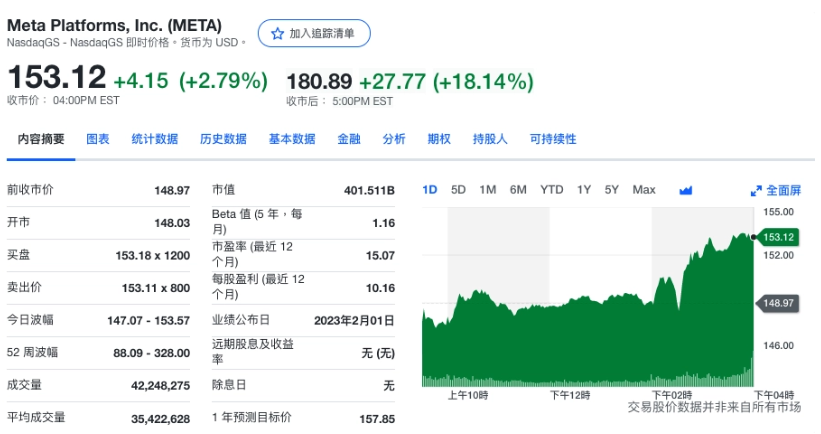Set chart range to YTD
Screen dimensions: 821x434
pos(552,190)
